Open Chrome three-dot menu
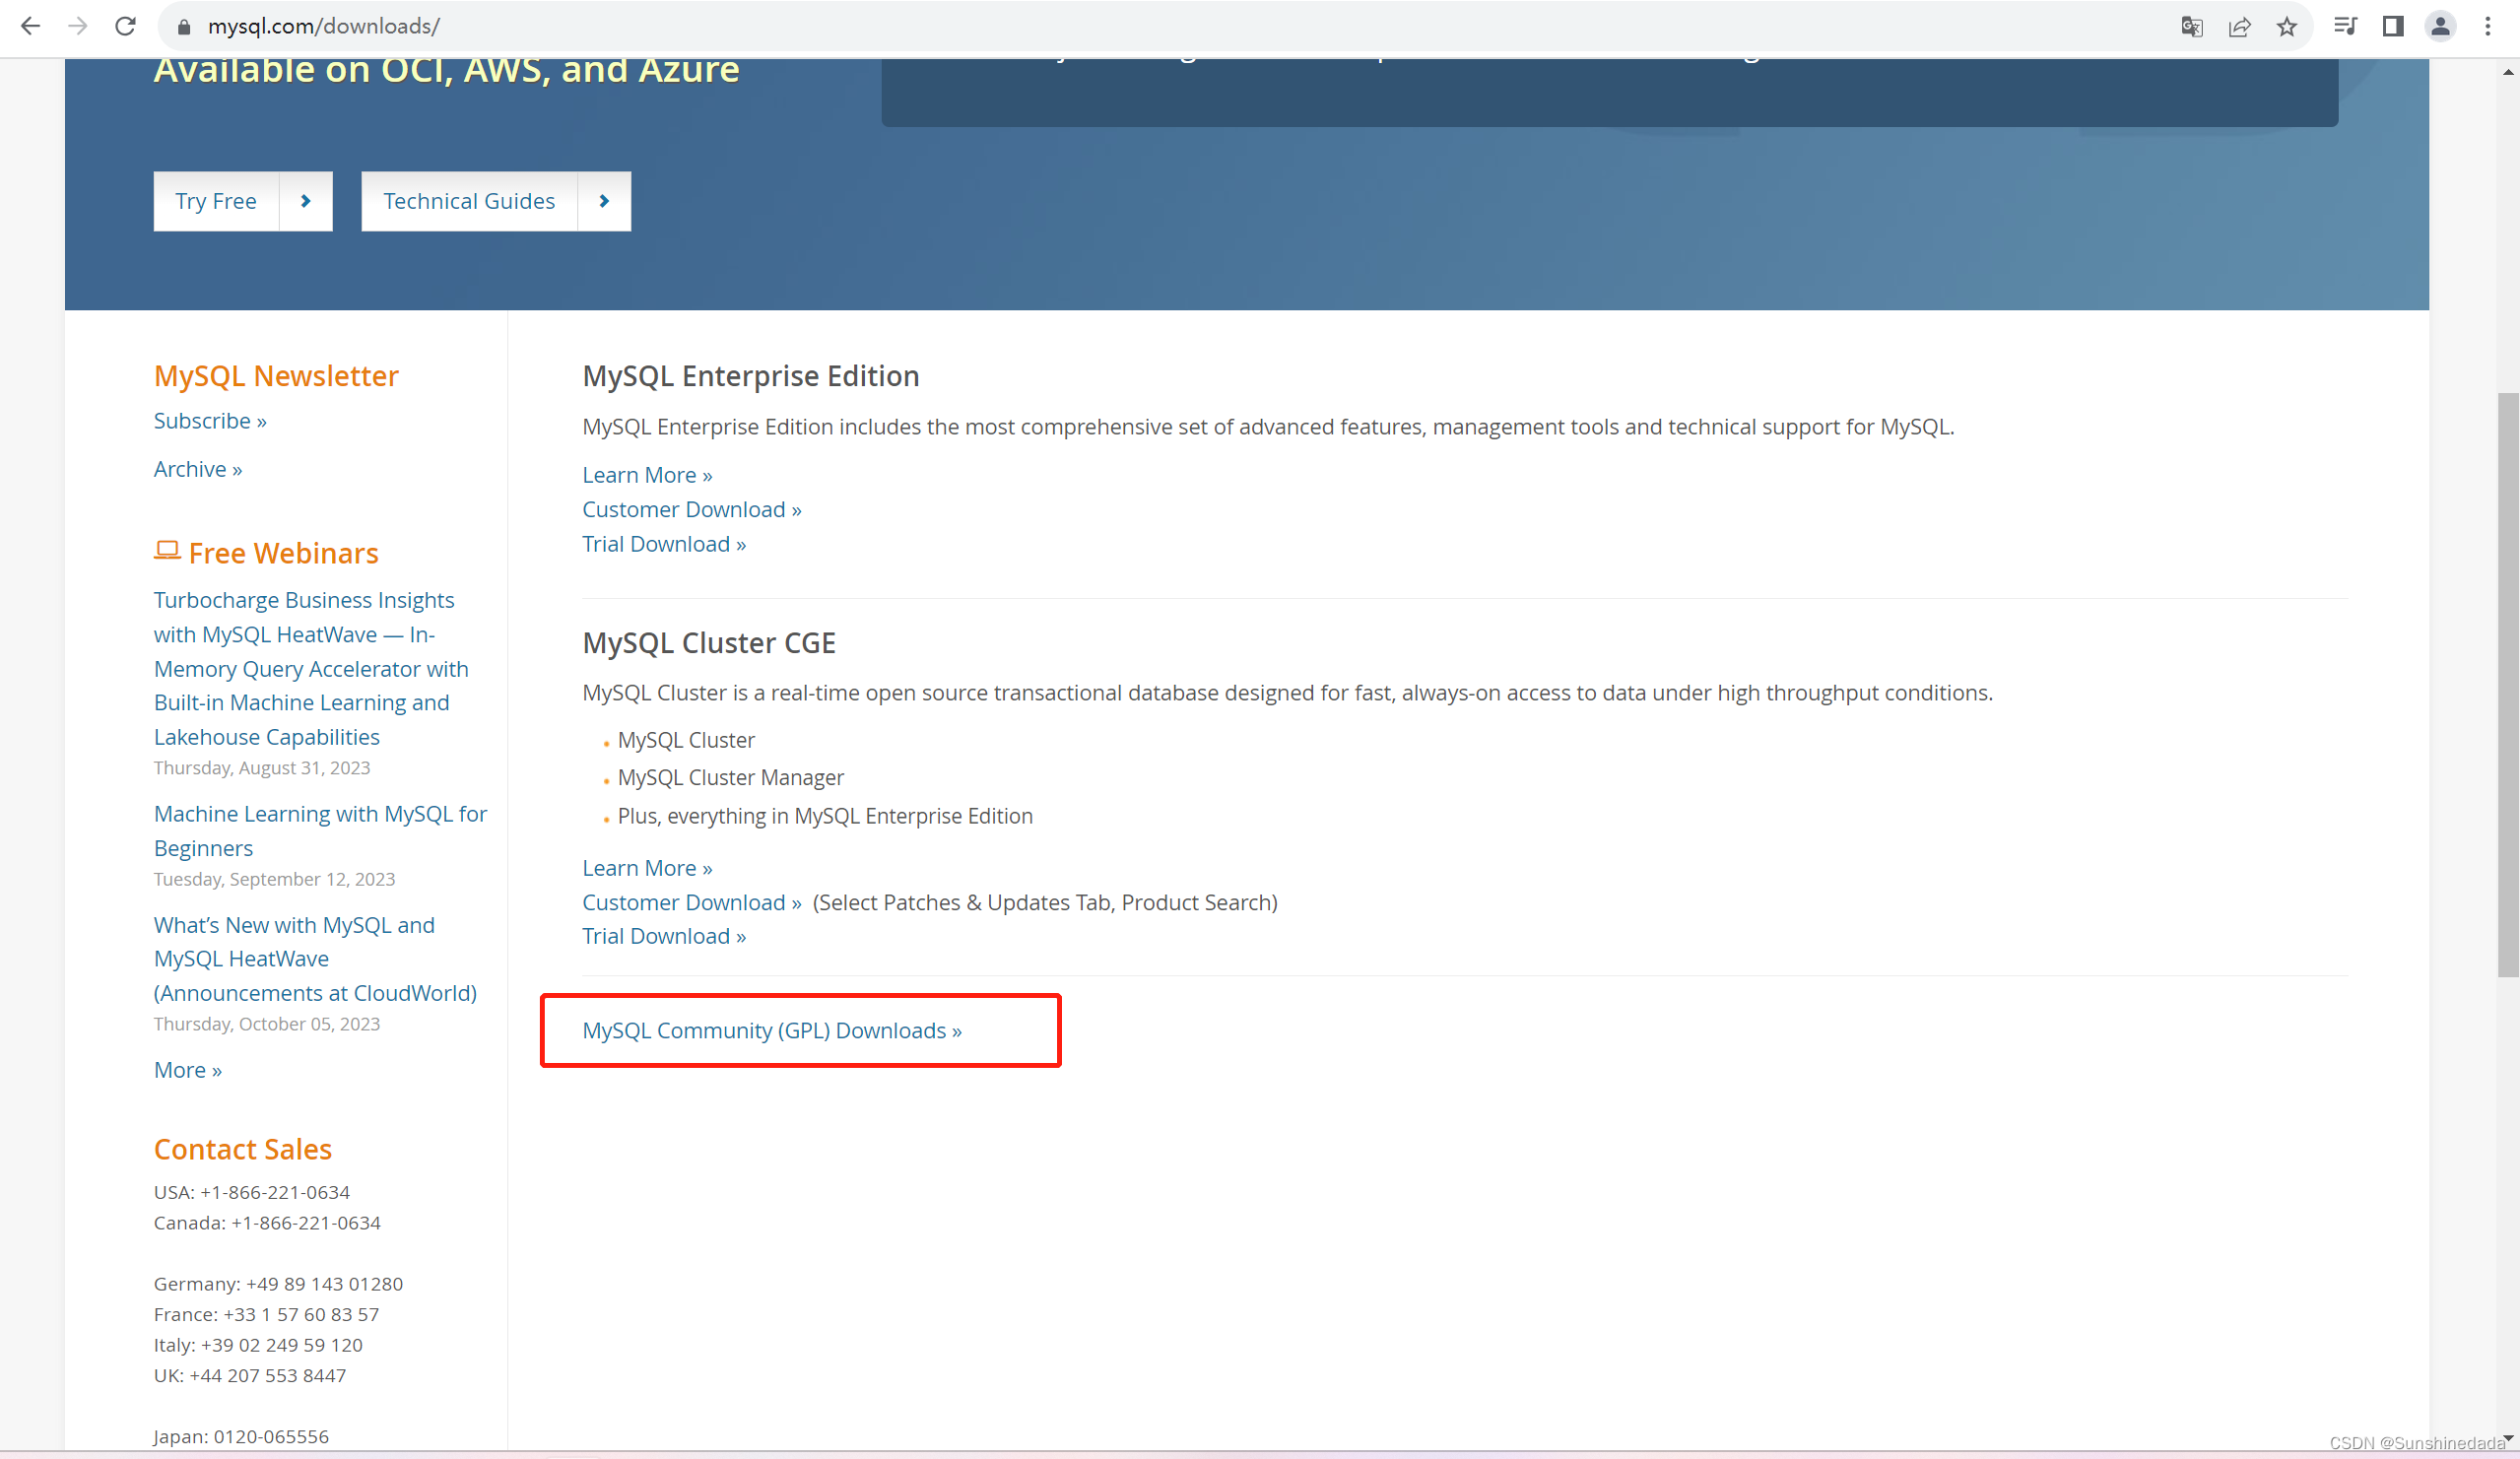The height and width of the screenshot is (1459, 2520). 2488,27
